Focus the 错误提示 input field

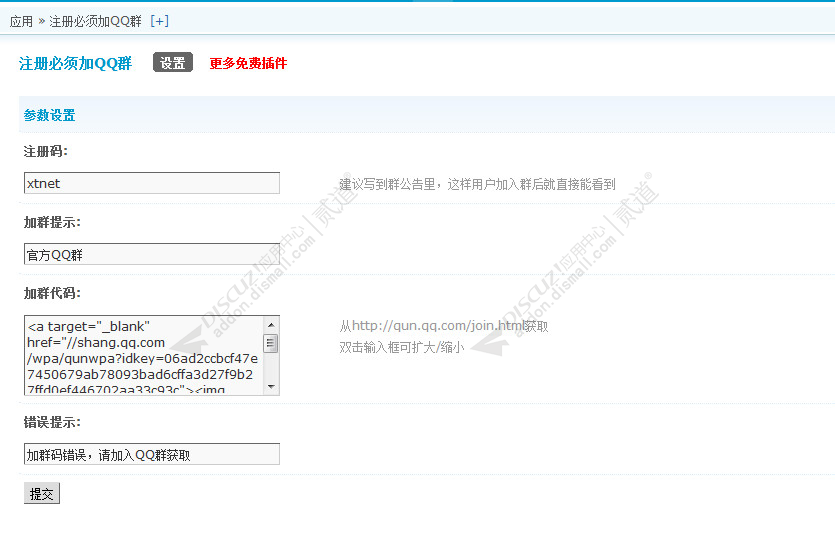click(152, 454)
